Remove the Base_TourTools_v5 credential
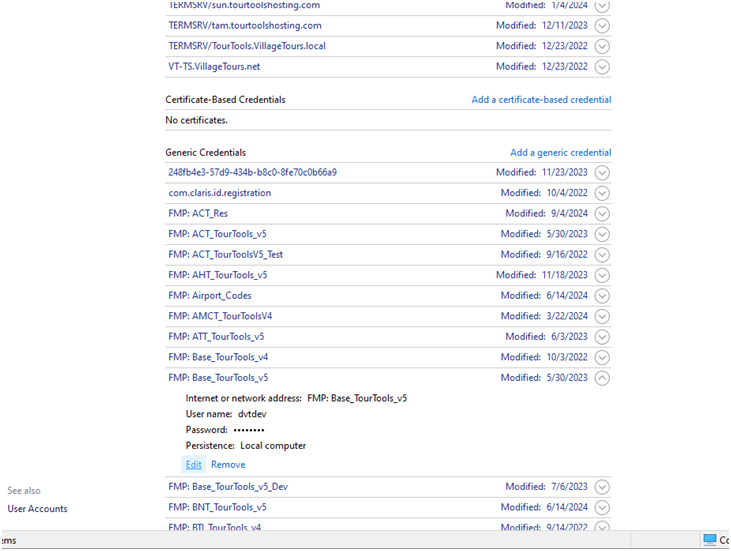 point(228,465)
